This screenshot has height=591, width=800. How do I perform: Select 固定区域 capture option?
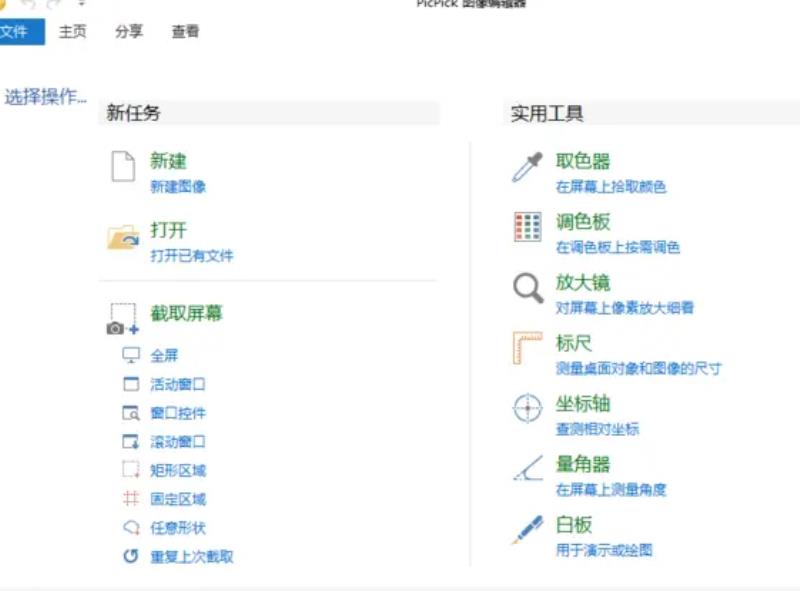(x=178, y=499)
